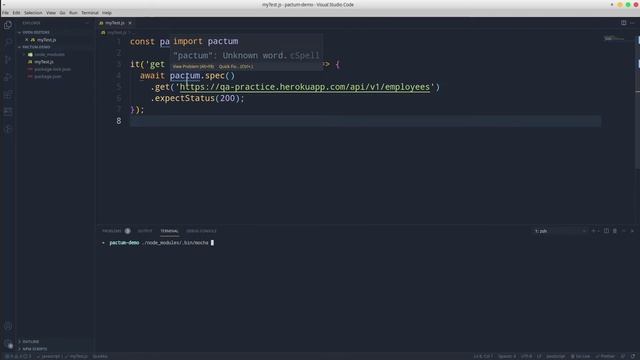This screenshot has width=640, height=360.
Task: Collapse the Open Editors section
Action: pos(36,32)
